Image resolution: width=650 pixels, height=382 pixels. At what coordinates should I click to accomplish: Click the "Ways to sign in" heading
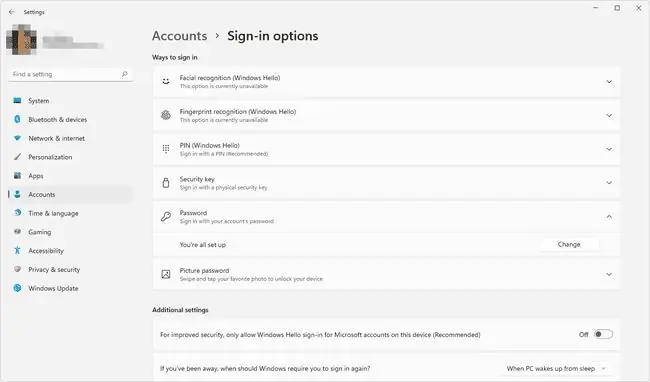[x=175, y=57]
